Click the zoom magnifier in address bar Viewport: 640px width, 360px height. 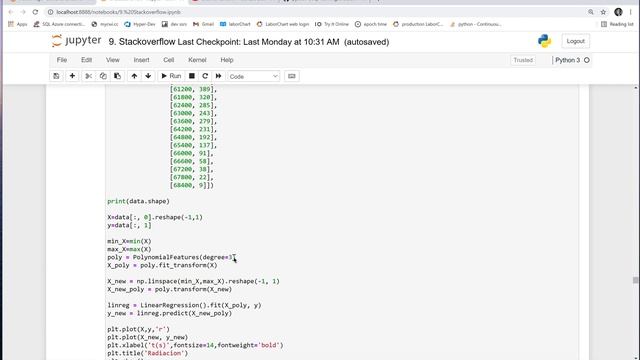point(591,12)
